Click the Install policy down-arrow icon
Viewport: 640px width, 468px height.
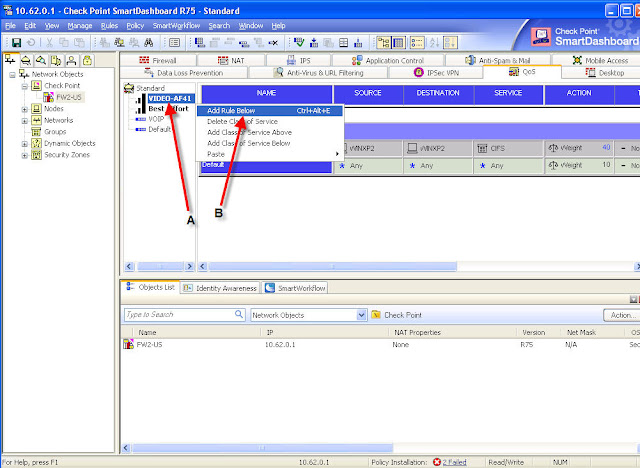[x=314, y=42]
